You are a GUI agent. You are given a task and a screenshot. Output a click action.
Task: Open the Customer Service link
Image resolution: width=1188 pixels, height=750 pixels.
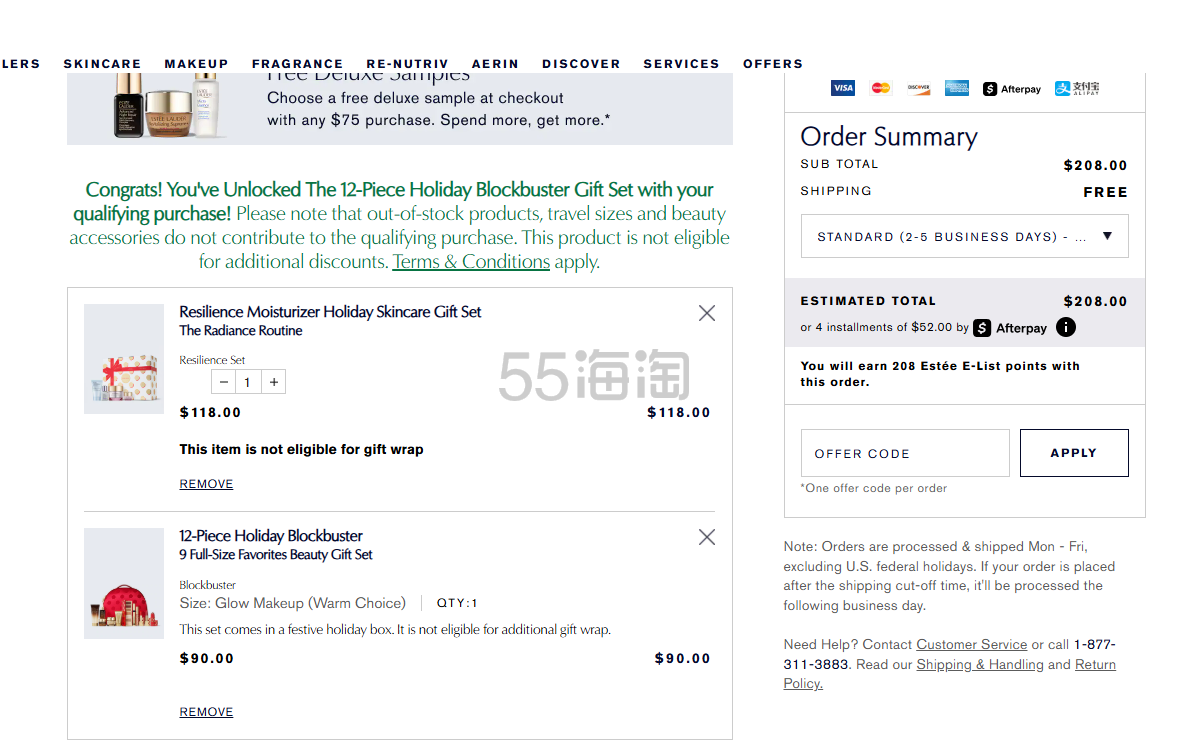(972, 645)
